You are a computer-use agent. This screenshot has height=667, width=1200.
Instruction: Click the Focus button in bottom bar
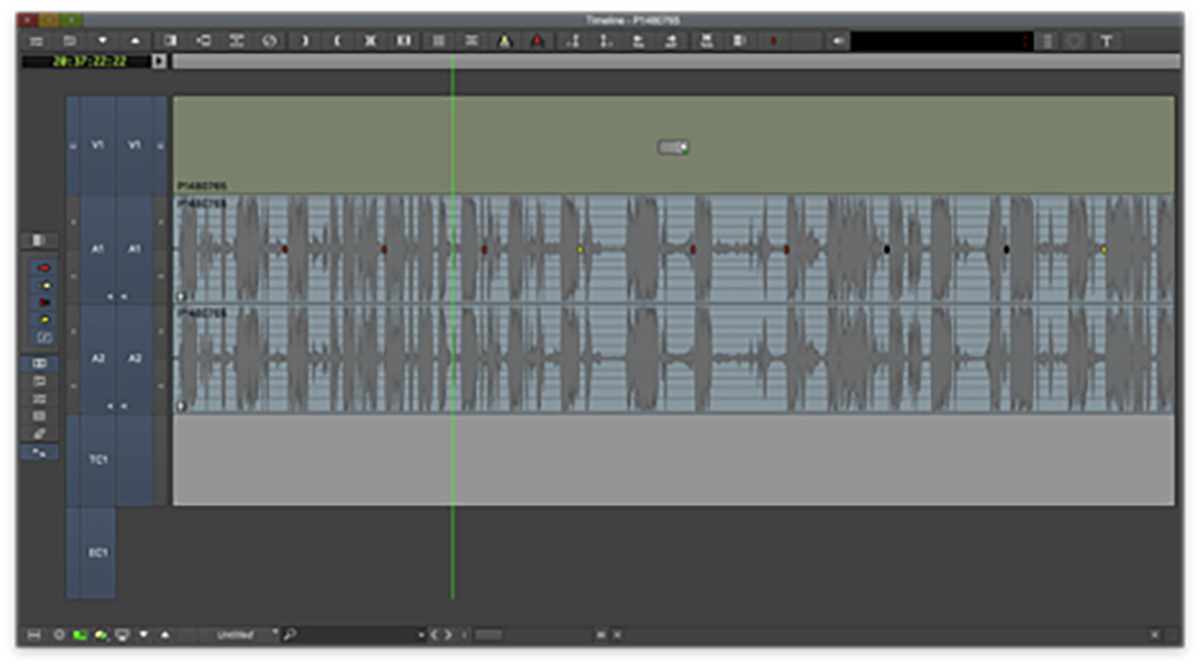pyautogui.click(x=35, y=635)
